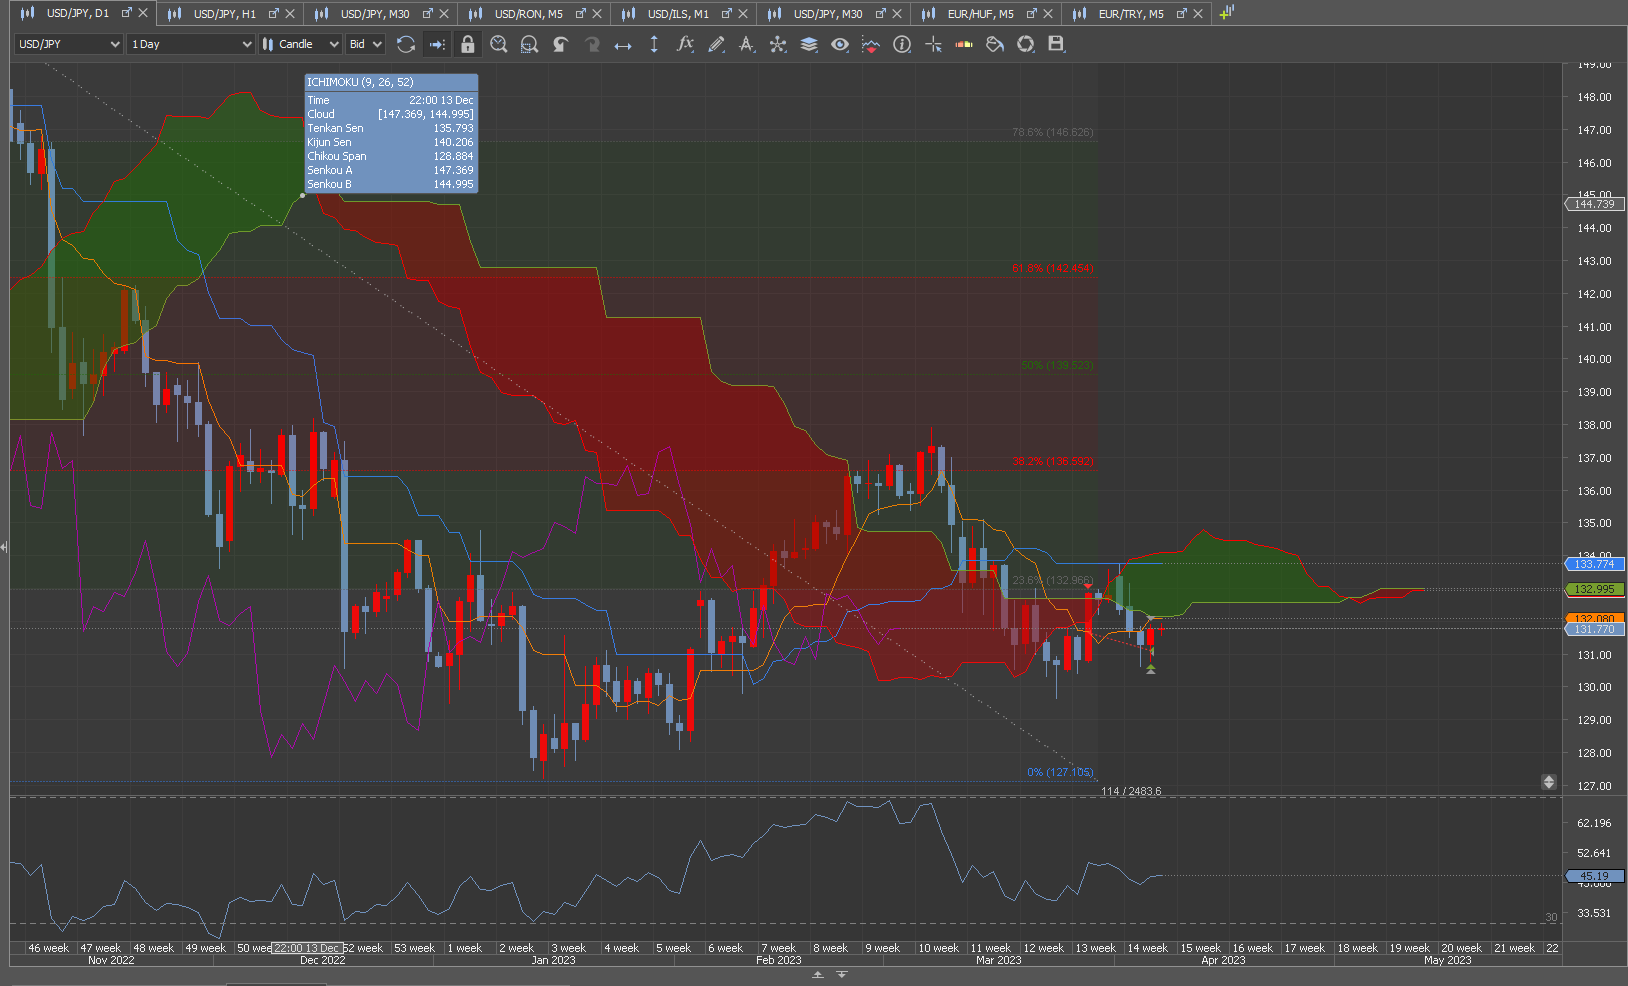Image resolution: width=1628 pixels, height=986 pixels.
Task: Click the save floppy disk icon
Action: pos(1056,44)
